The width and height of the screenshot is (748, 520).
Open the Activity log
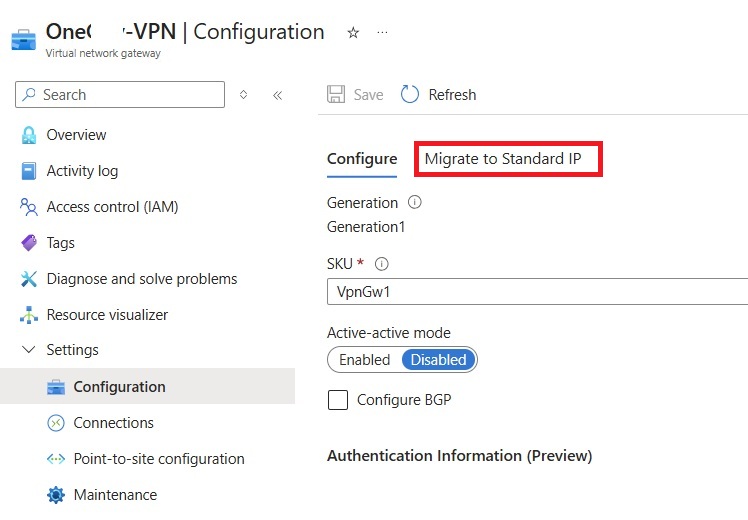pos(82,171)
